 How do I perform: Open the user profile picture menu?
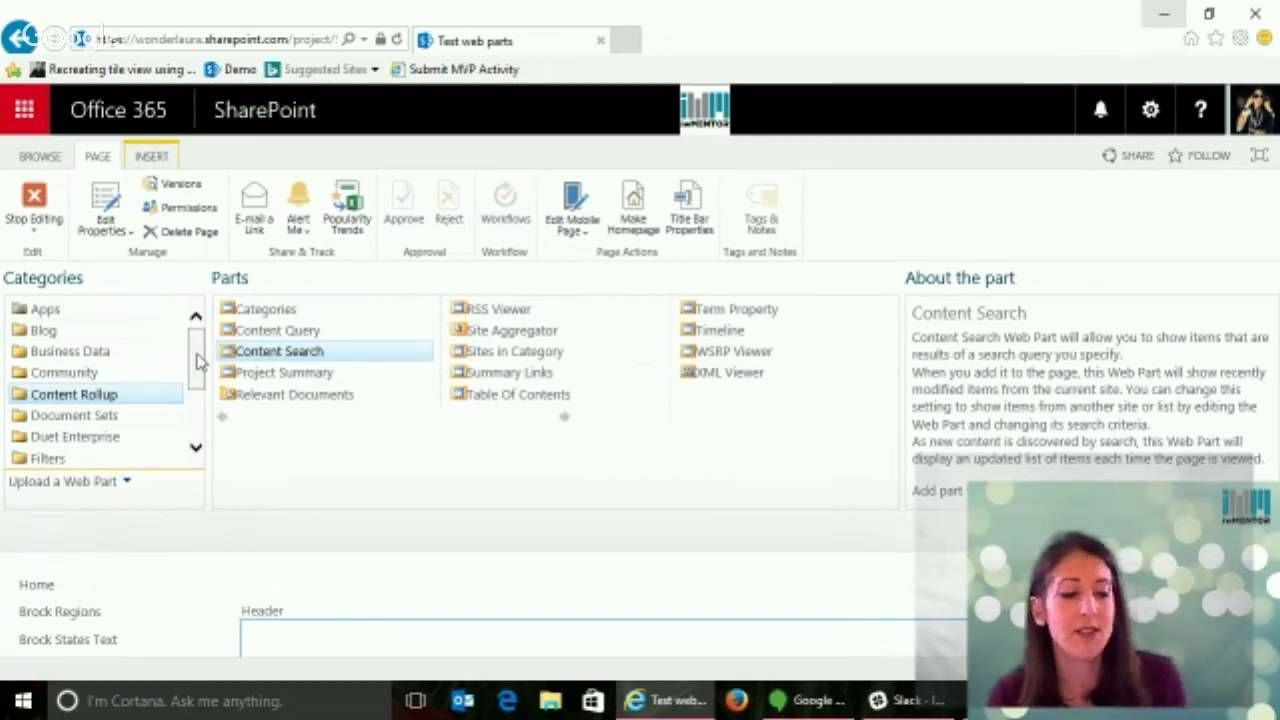click(1253, 110)
